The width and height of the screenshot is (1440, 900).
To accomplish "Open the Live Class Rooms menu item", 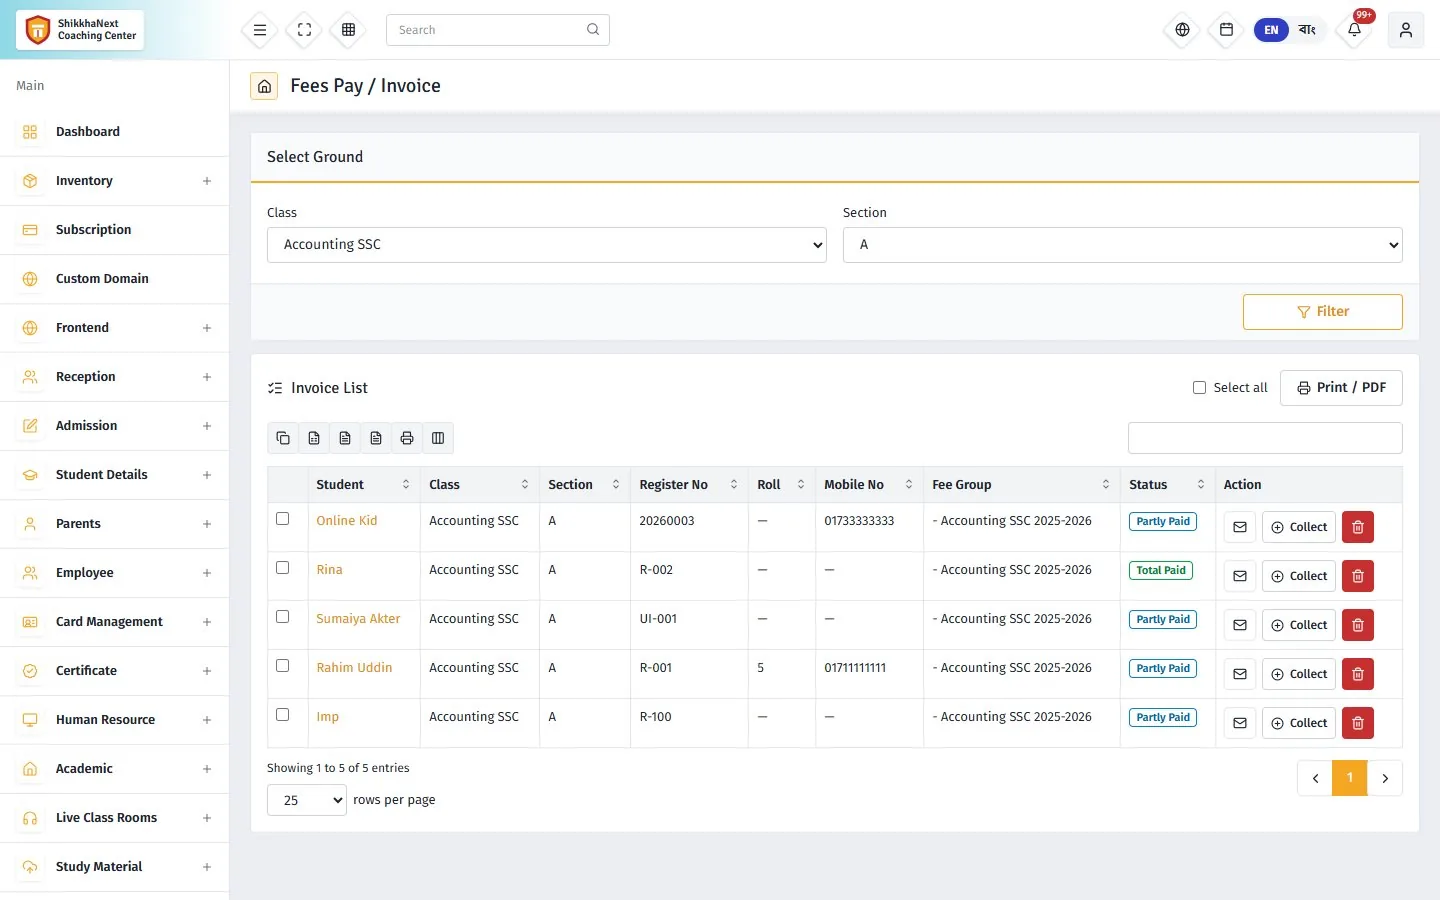I will [115, 818].
